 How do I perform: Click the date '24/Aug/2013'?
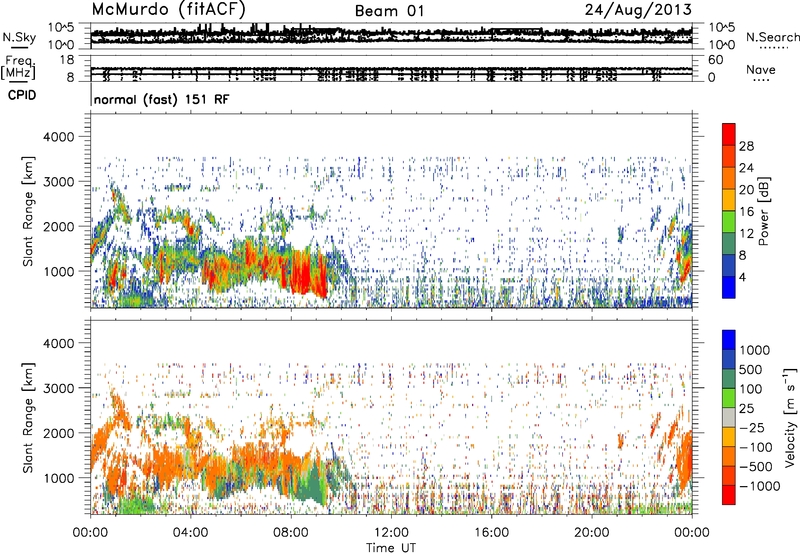point(638,10)
